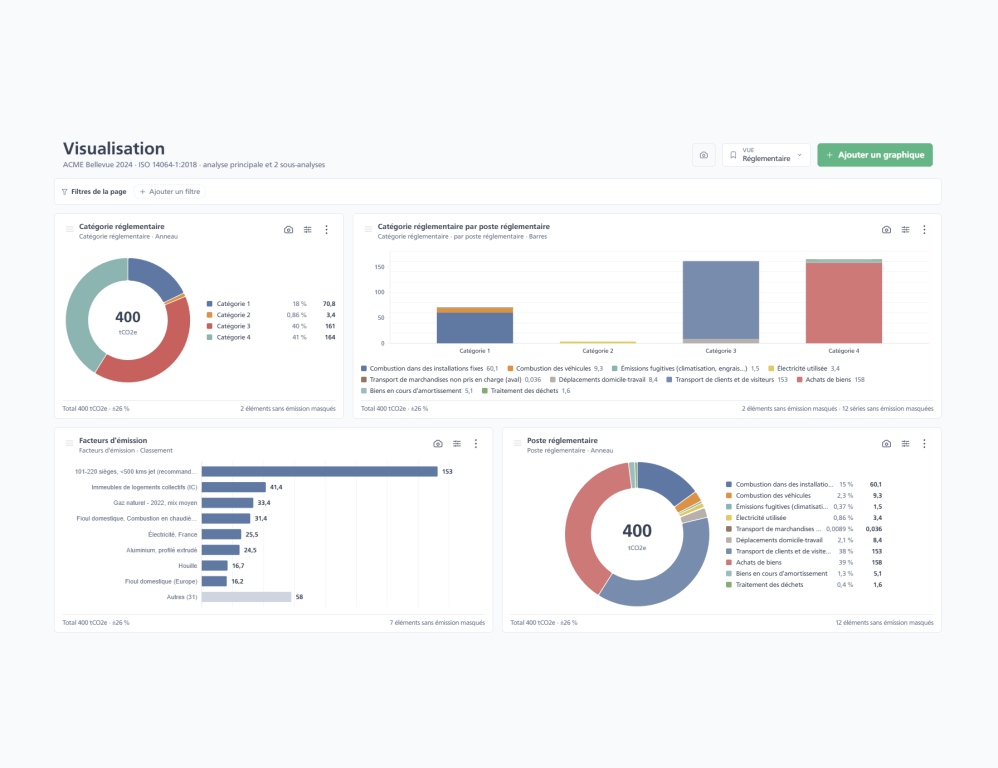Click the Facteurs d'émission chart drag handle
Screen dimensions: 998x768
pyautogui.click(x=69, y=443)
